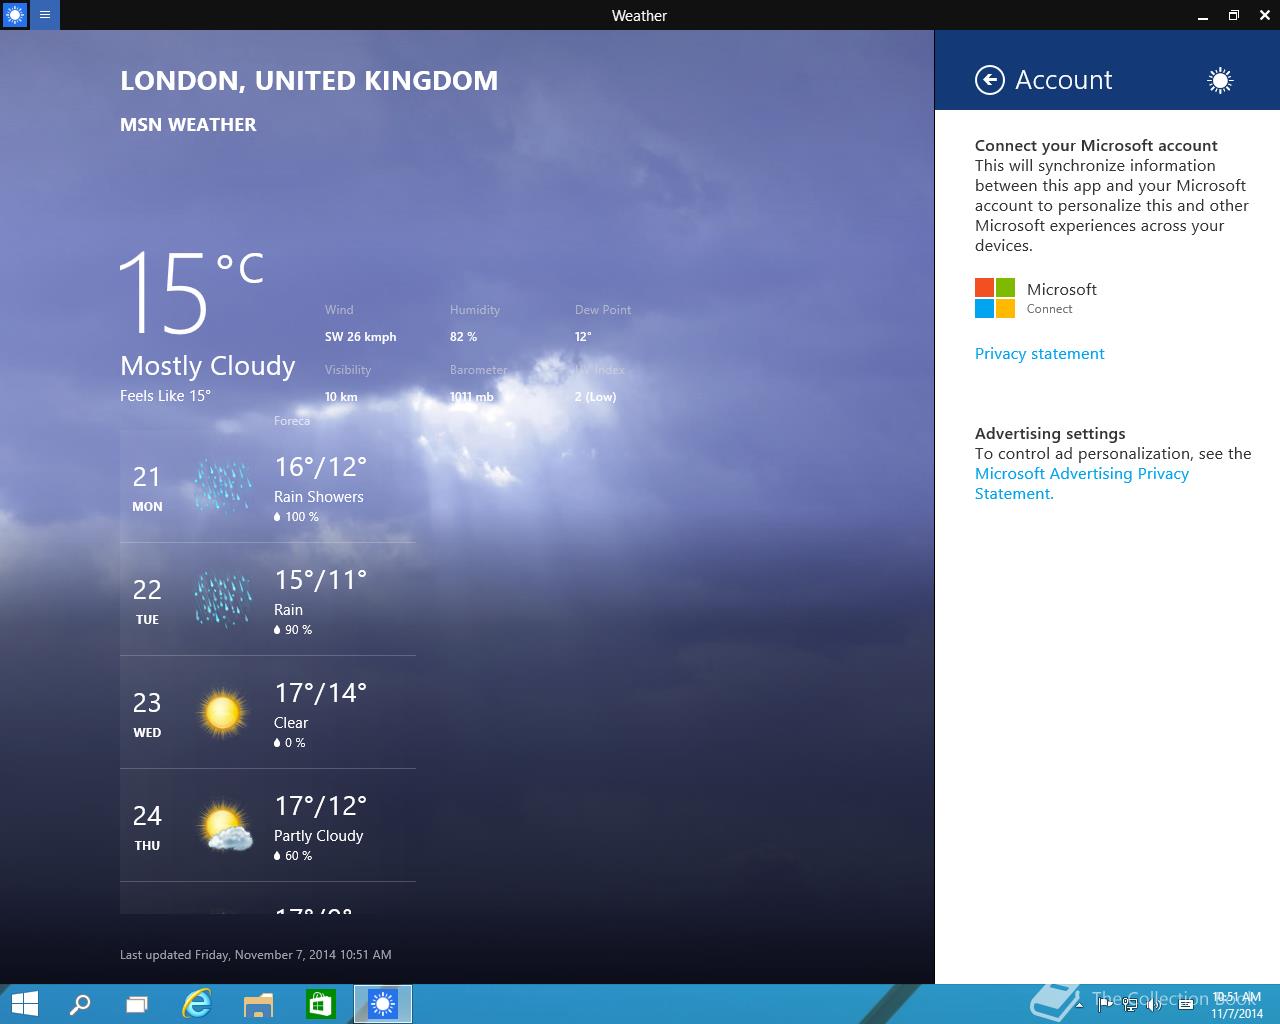Open the Windows Start button
1280x1024 pixels.
click(x=24, y=1004)
